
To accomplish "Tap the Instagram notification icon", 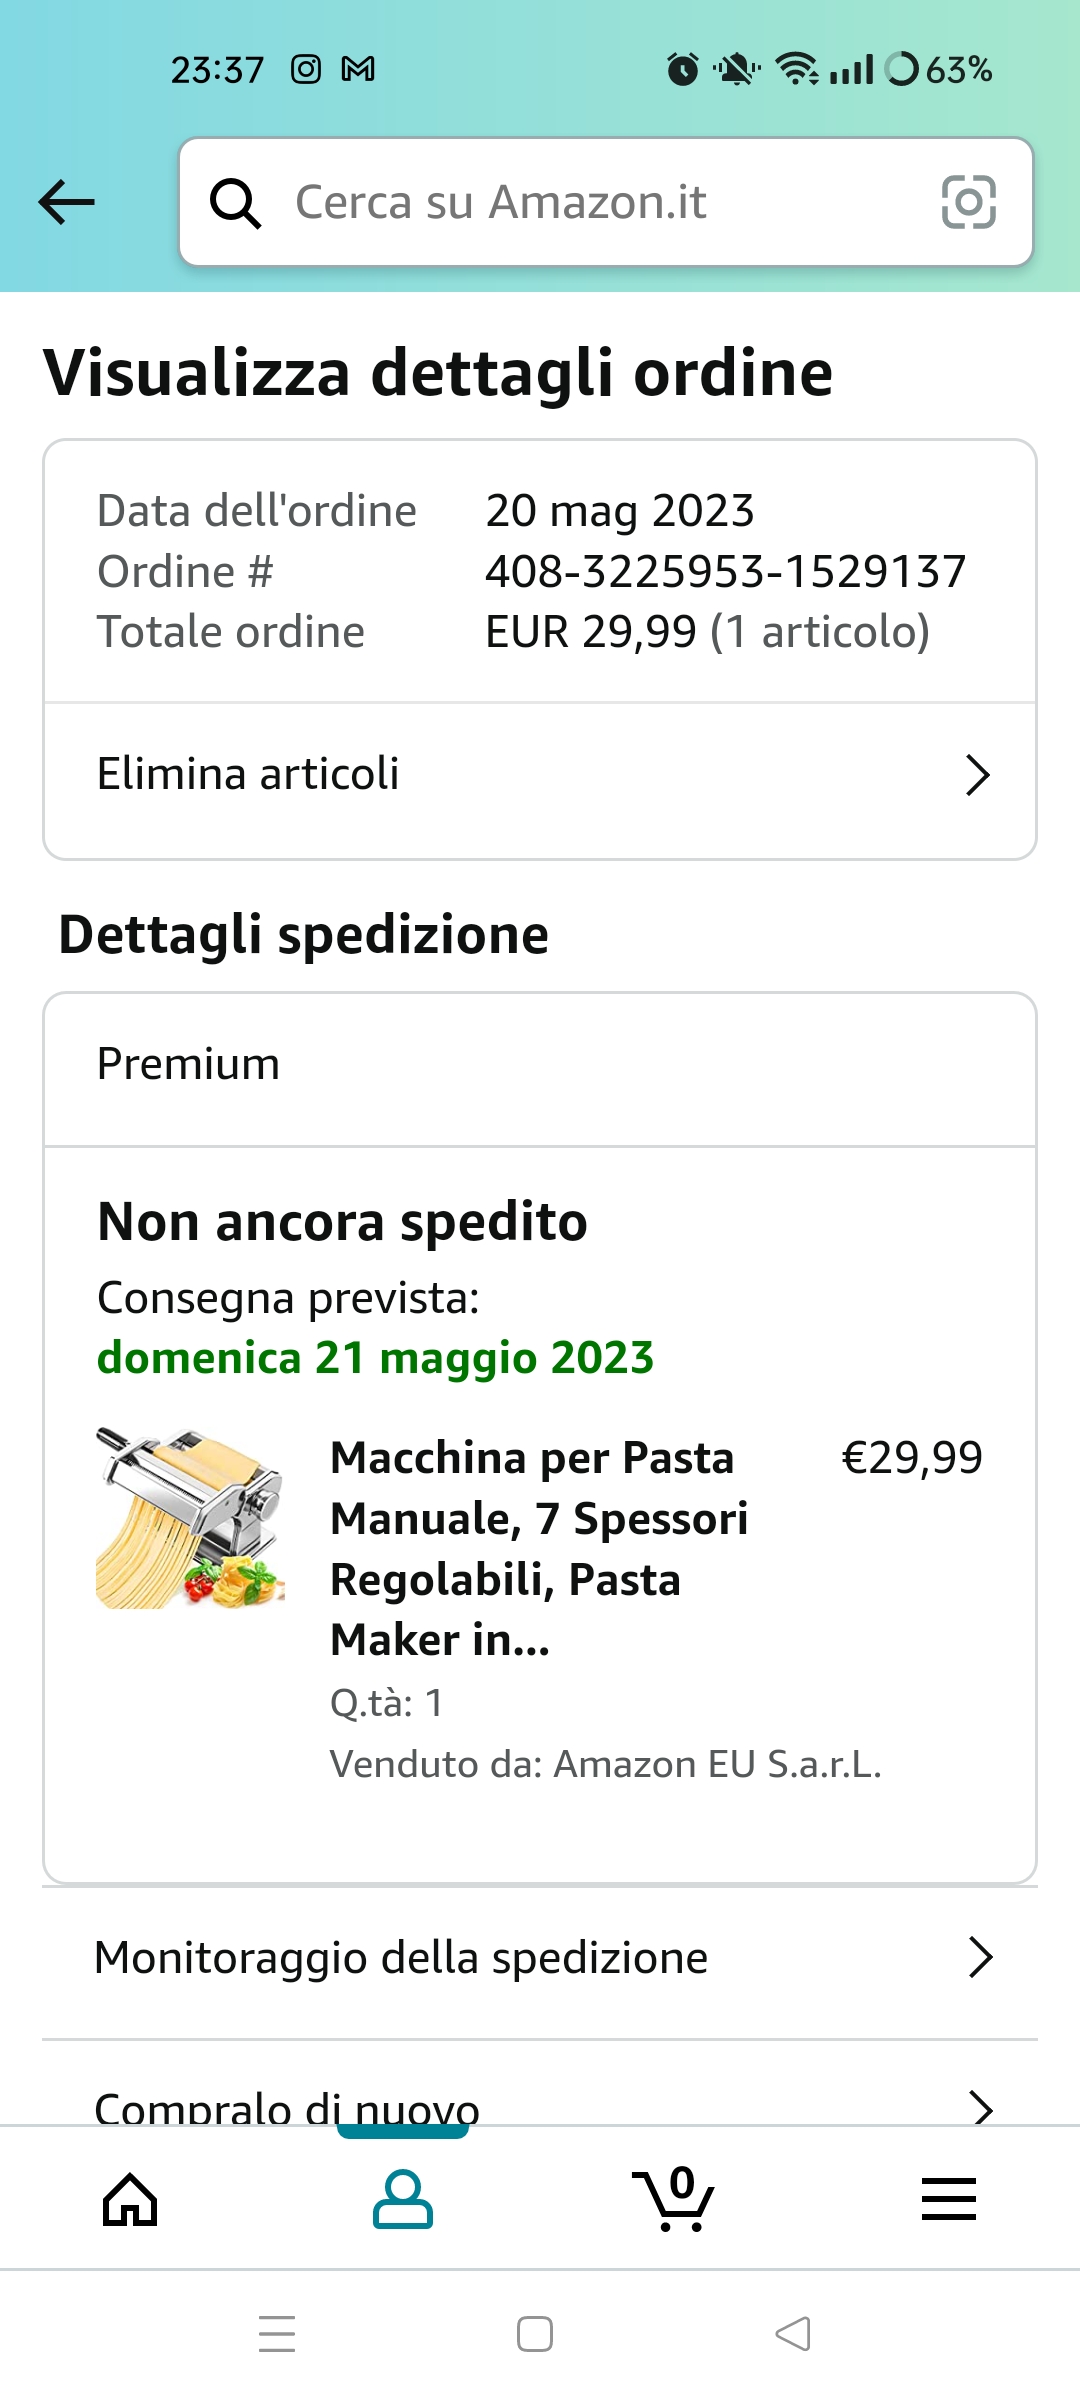I will (306, 69).
